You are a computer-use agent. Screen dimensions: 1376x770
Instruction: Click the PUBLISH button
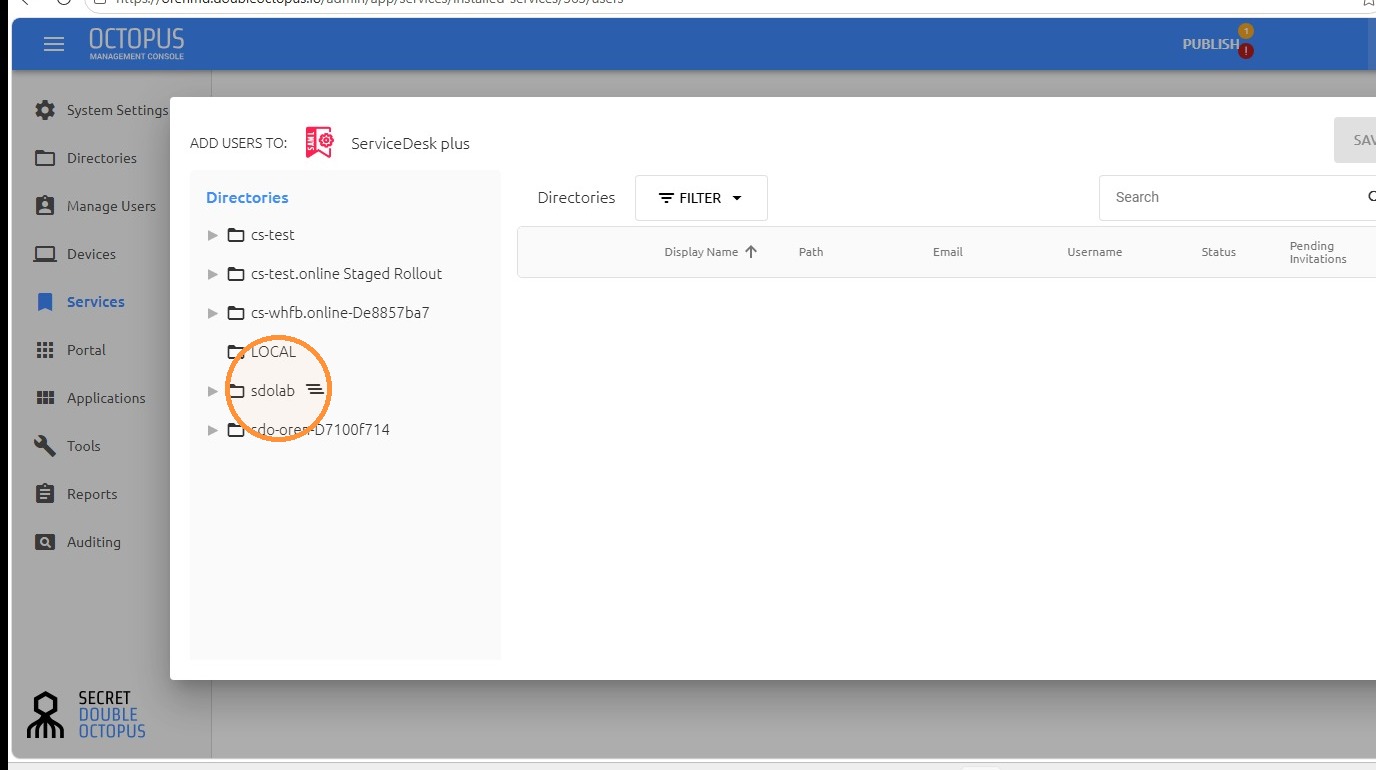1210,44
